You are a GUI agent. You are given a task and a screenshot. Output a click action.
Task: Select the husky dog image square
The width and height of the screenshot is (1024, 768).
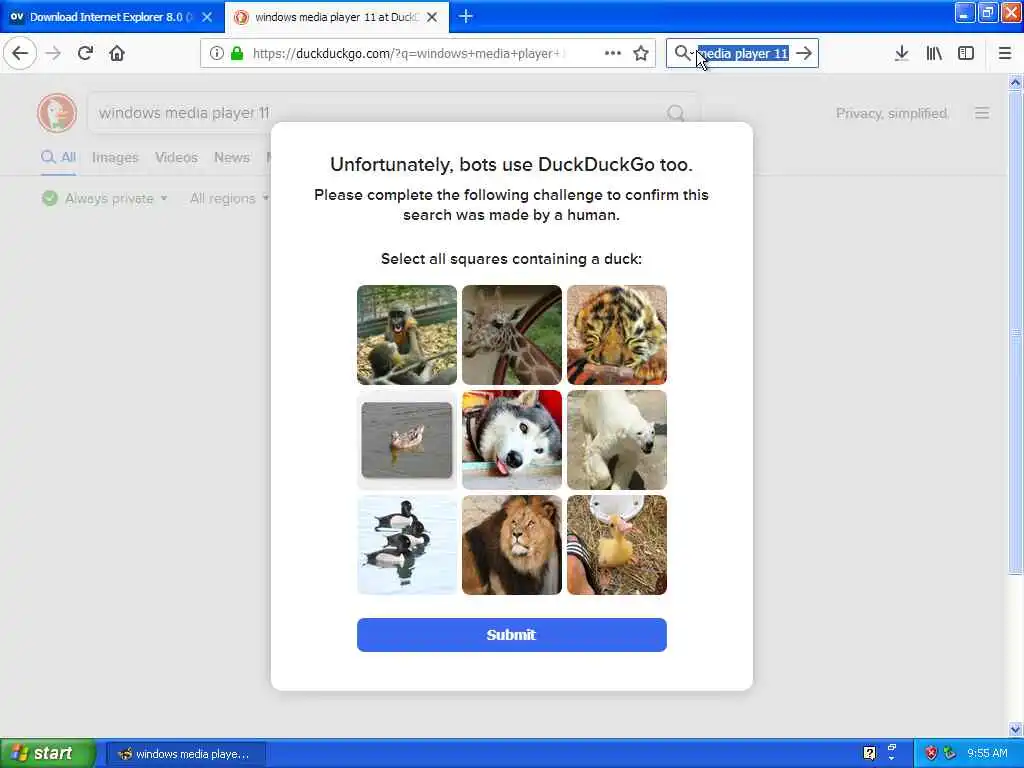click(x=512, y=440)
